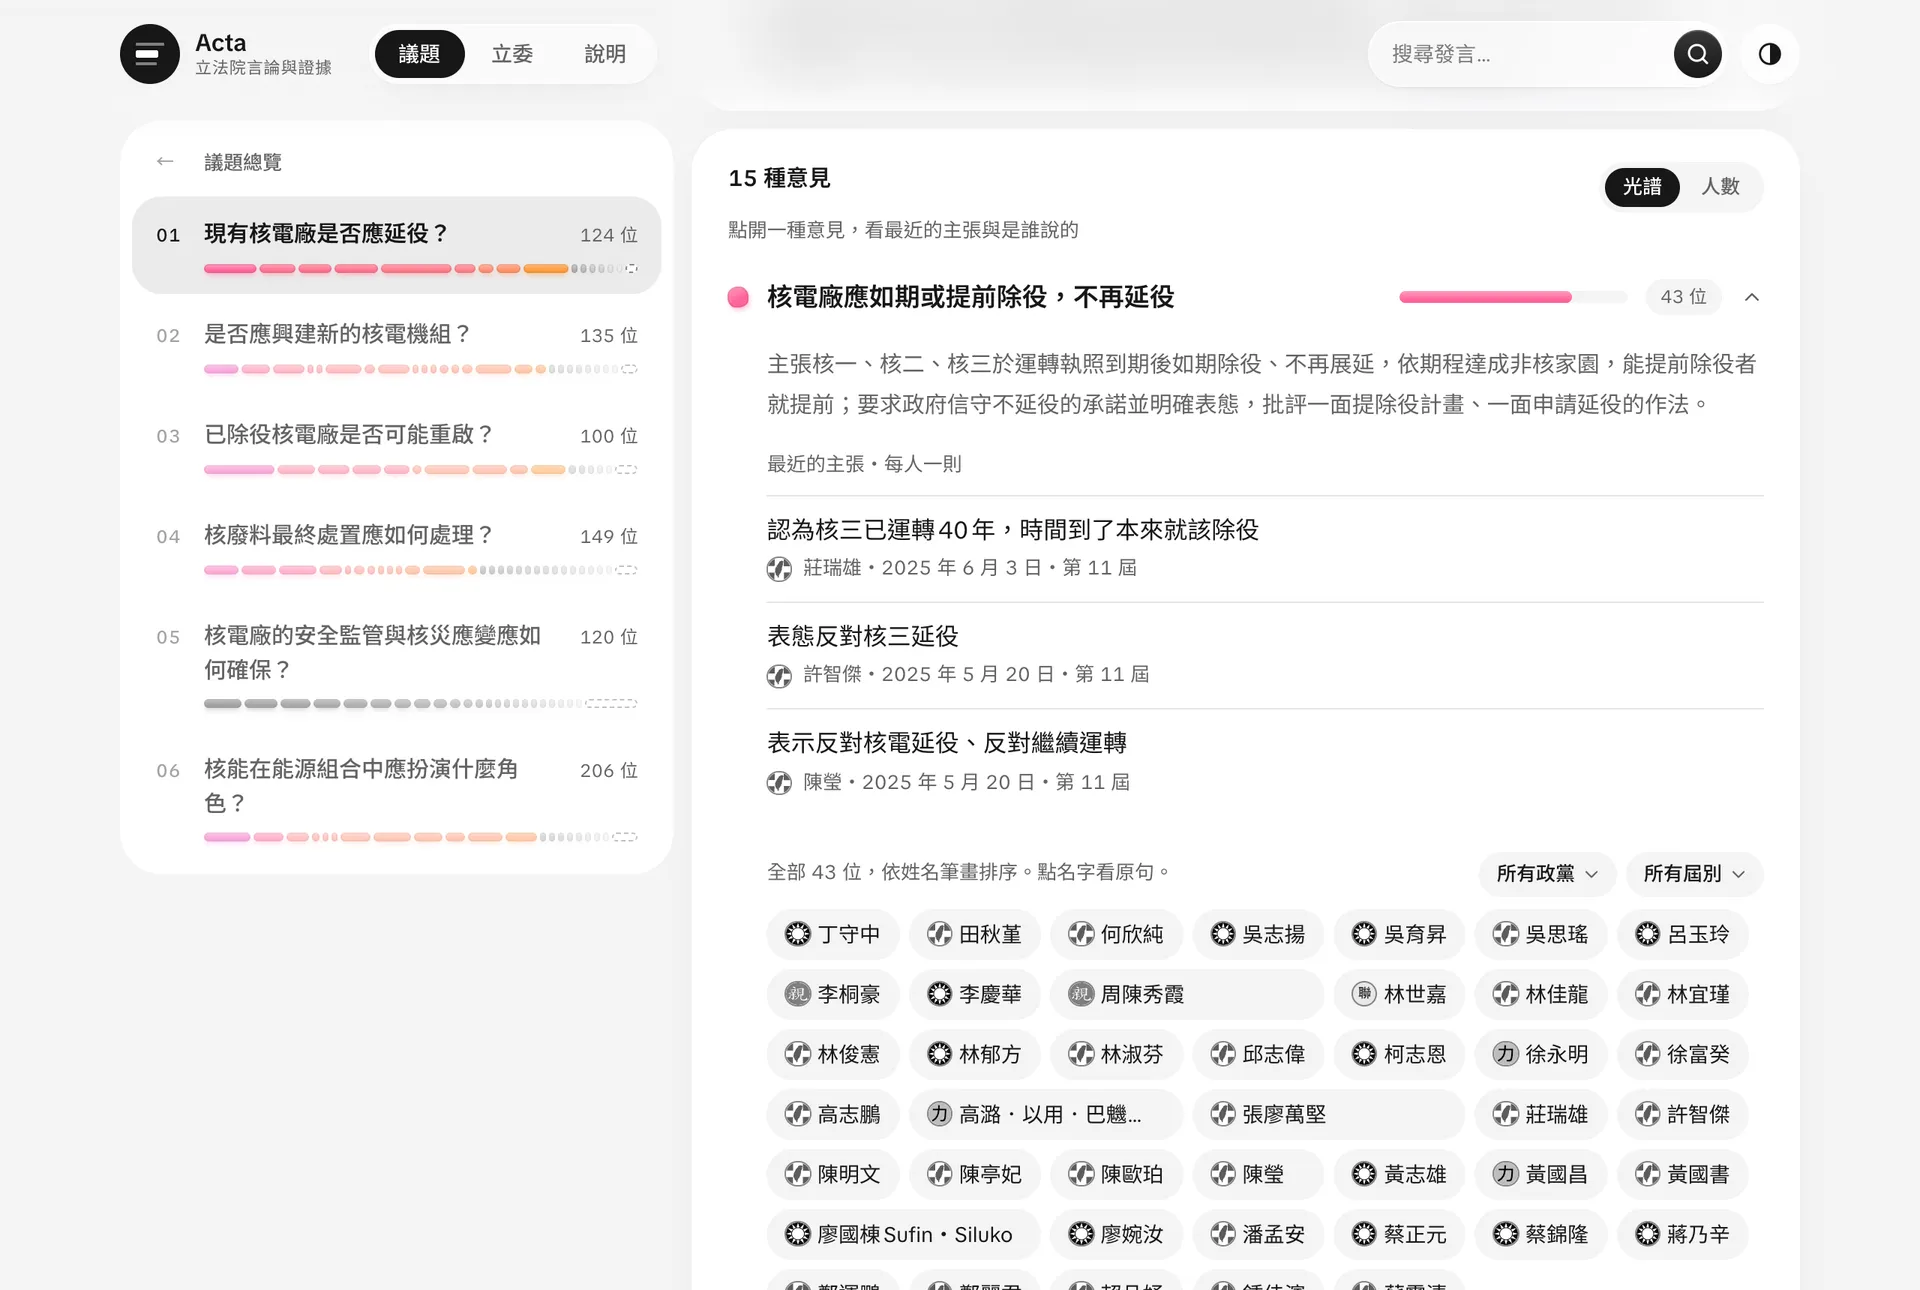The height and width of the screenshot is (1290, 1920).
Task: Switch view to 人數 mode
Action: pyautogui.click(x=1720, y=187)
